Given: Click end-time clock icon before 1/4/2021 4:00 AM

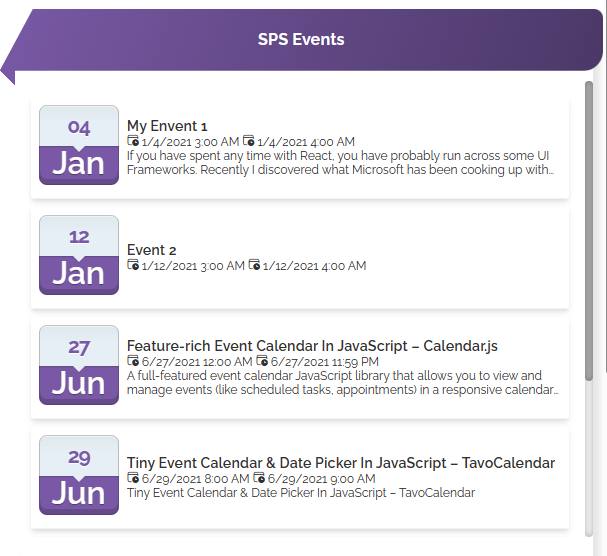Looking at the screenshot, I should point(249,141).
